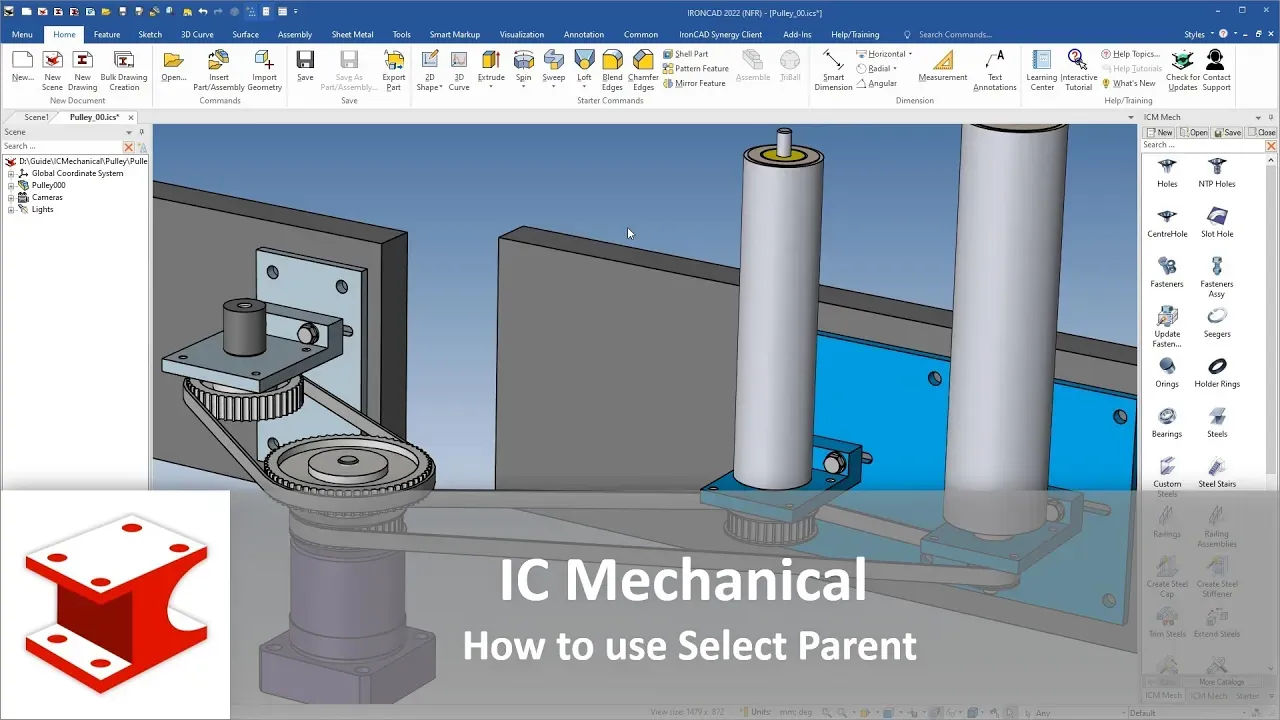
Task: Select Holder Rings catalog item
Action: tap(1217, 373)
